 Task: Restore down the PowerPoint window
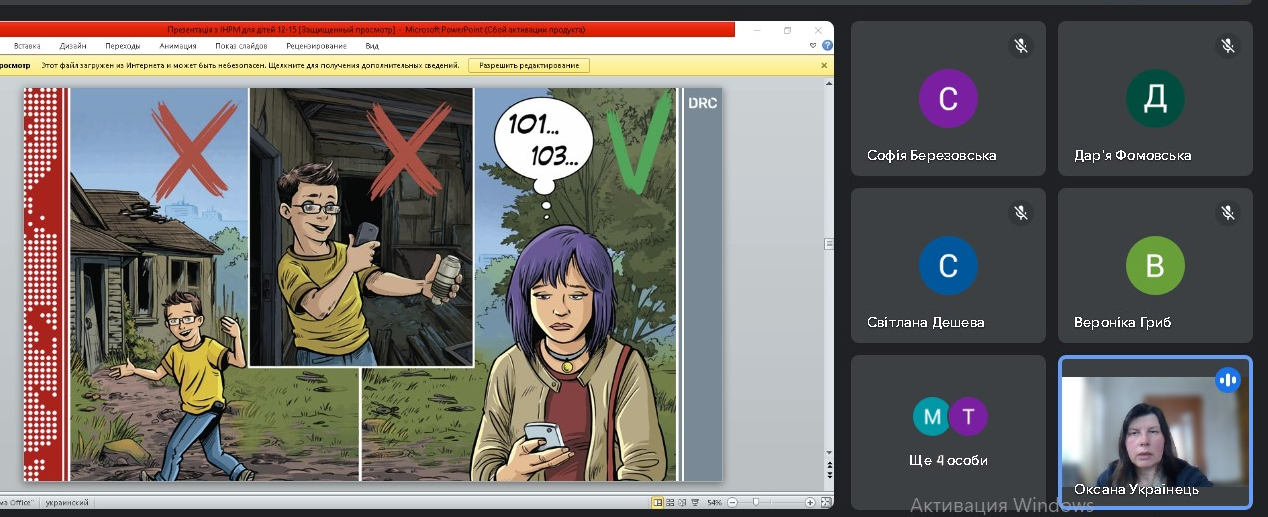click(x=787, y=30)
